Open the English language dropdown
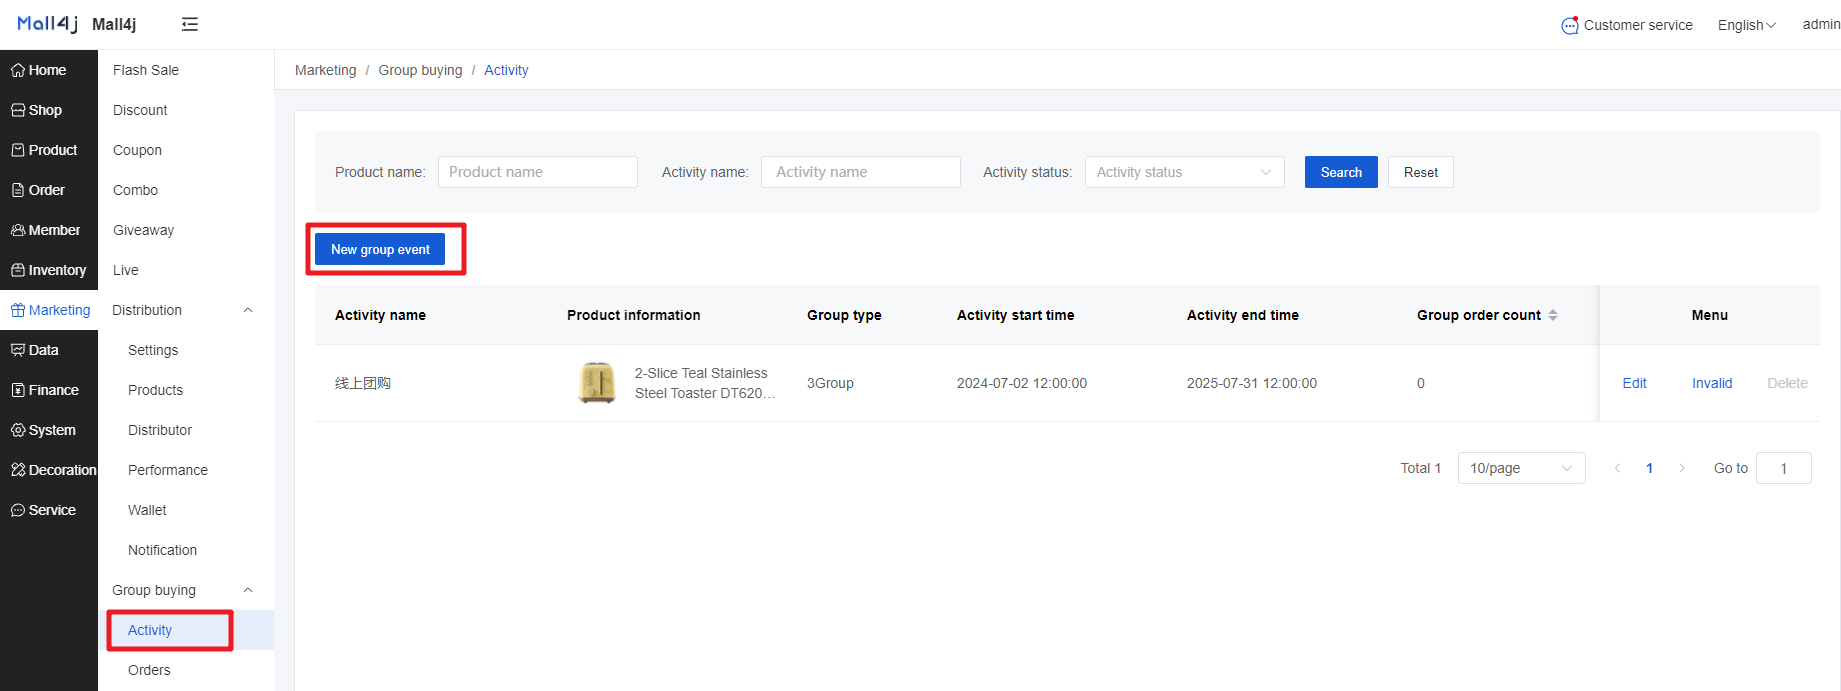 (1746, 25)
